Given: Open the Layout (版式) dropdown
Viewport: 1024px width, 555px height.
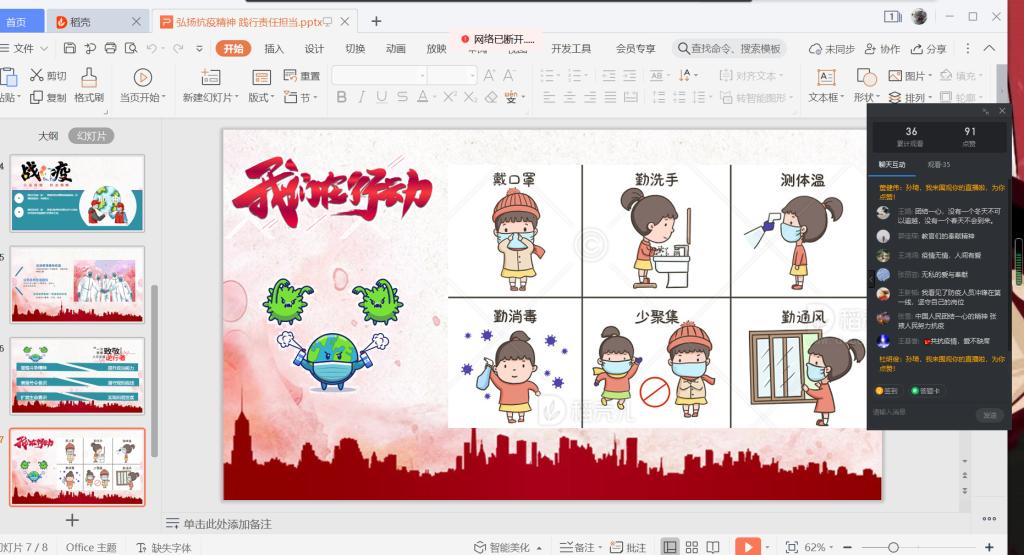Looking at the screenshot, I should tap(261, 97).
